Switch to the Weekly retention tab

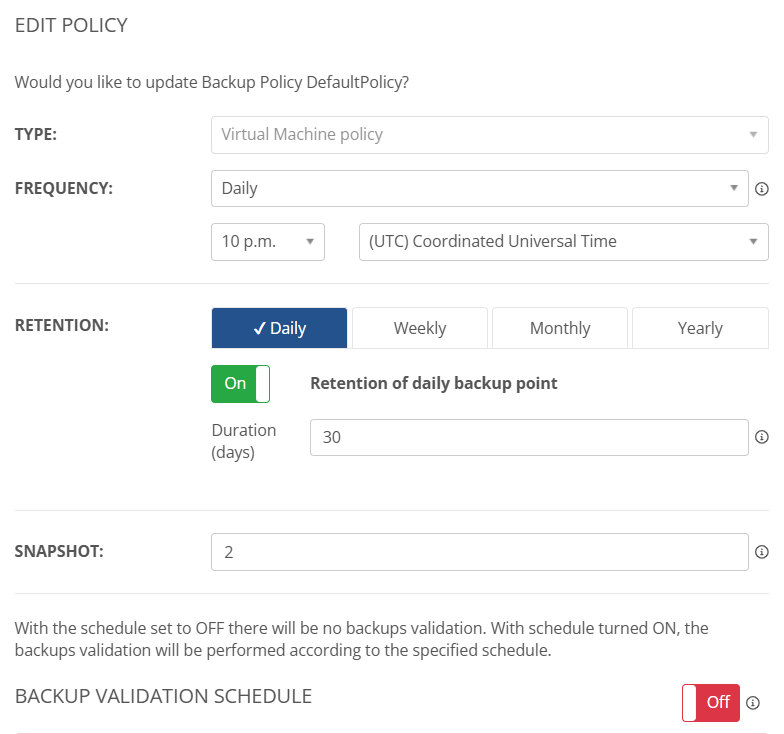pos(420,328)
